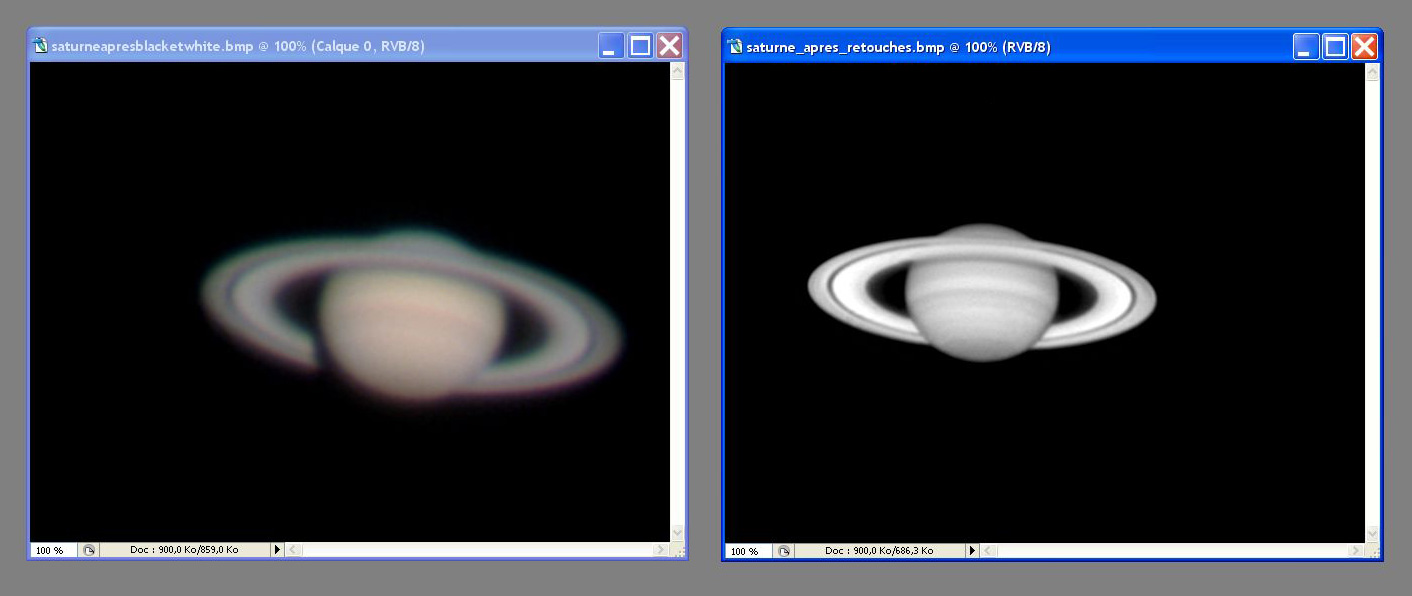Click the zoom percentage field in saturne_apres_retouches window

coord(749,551)
